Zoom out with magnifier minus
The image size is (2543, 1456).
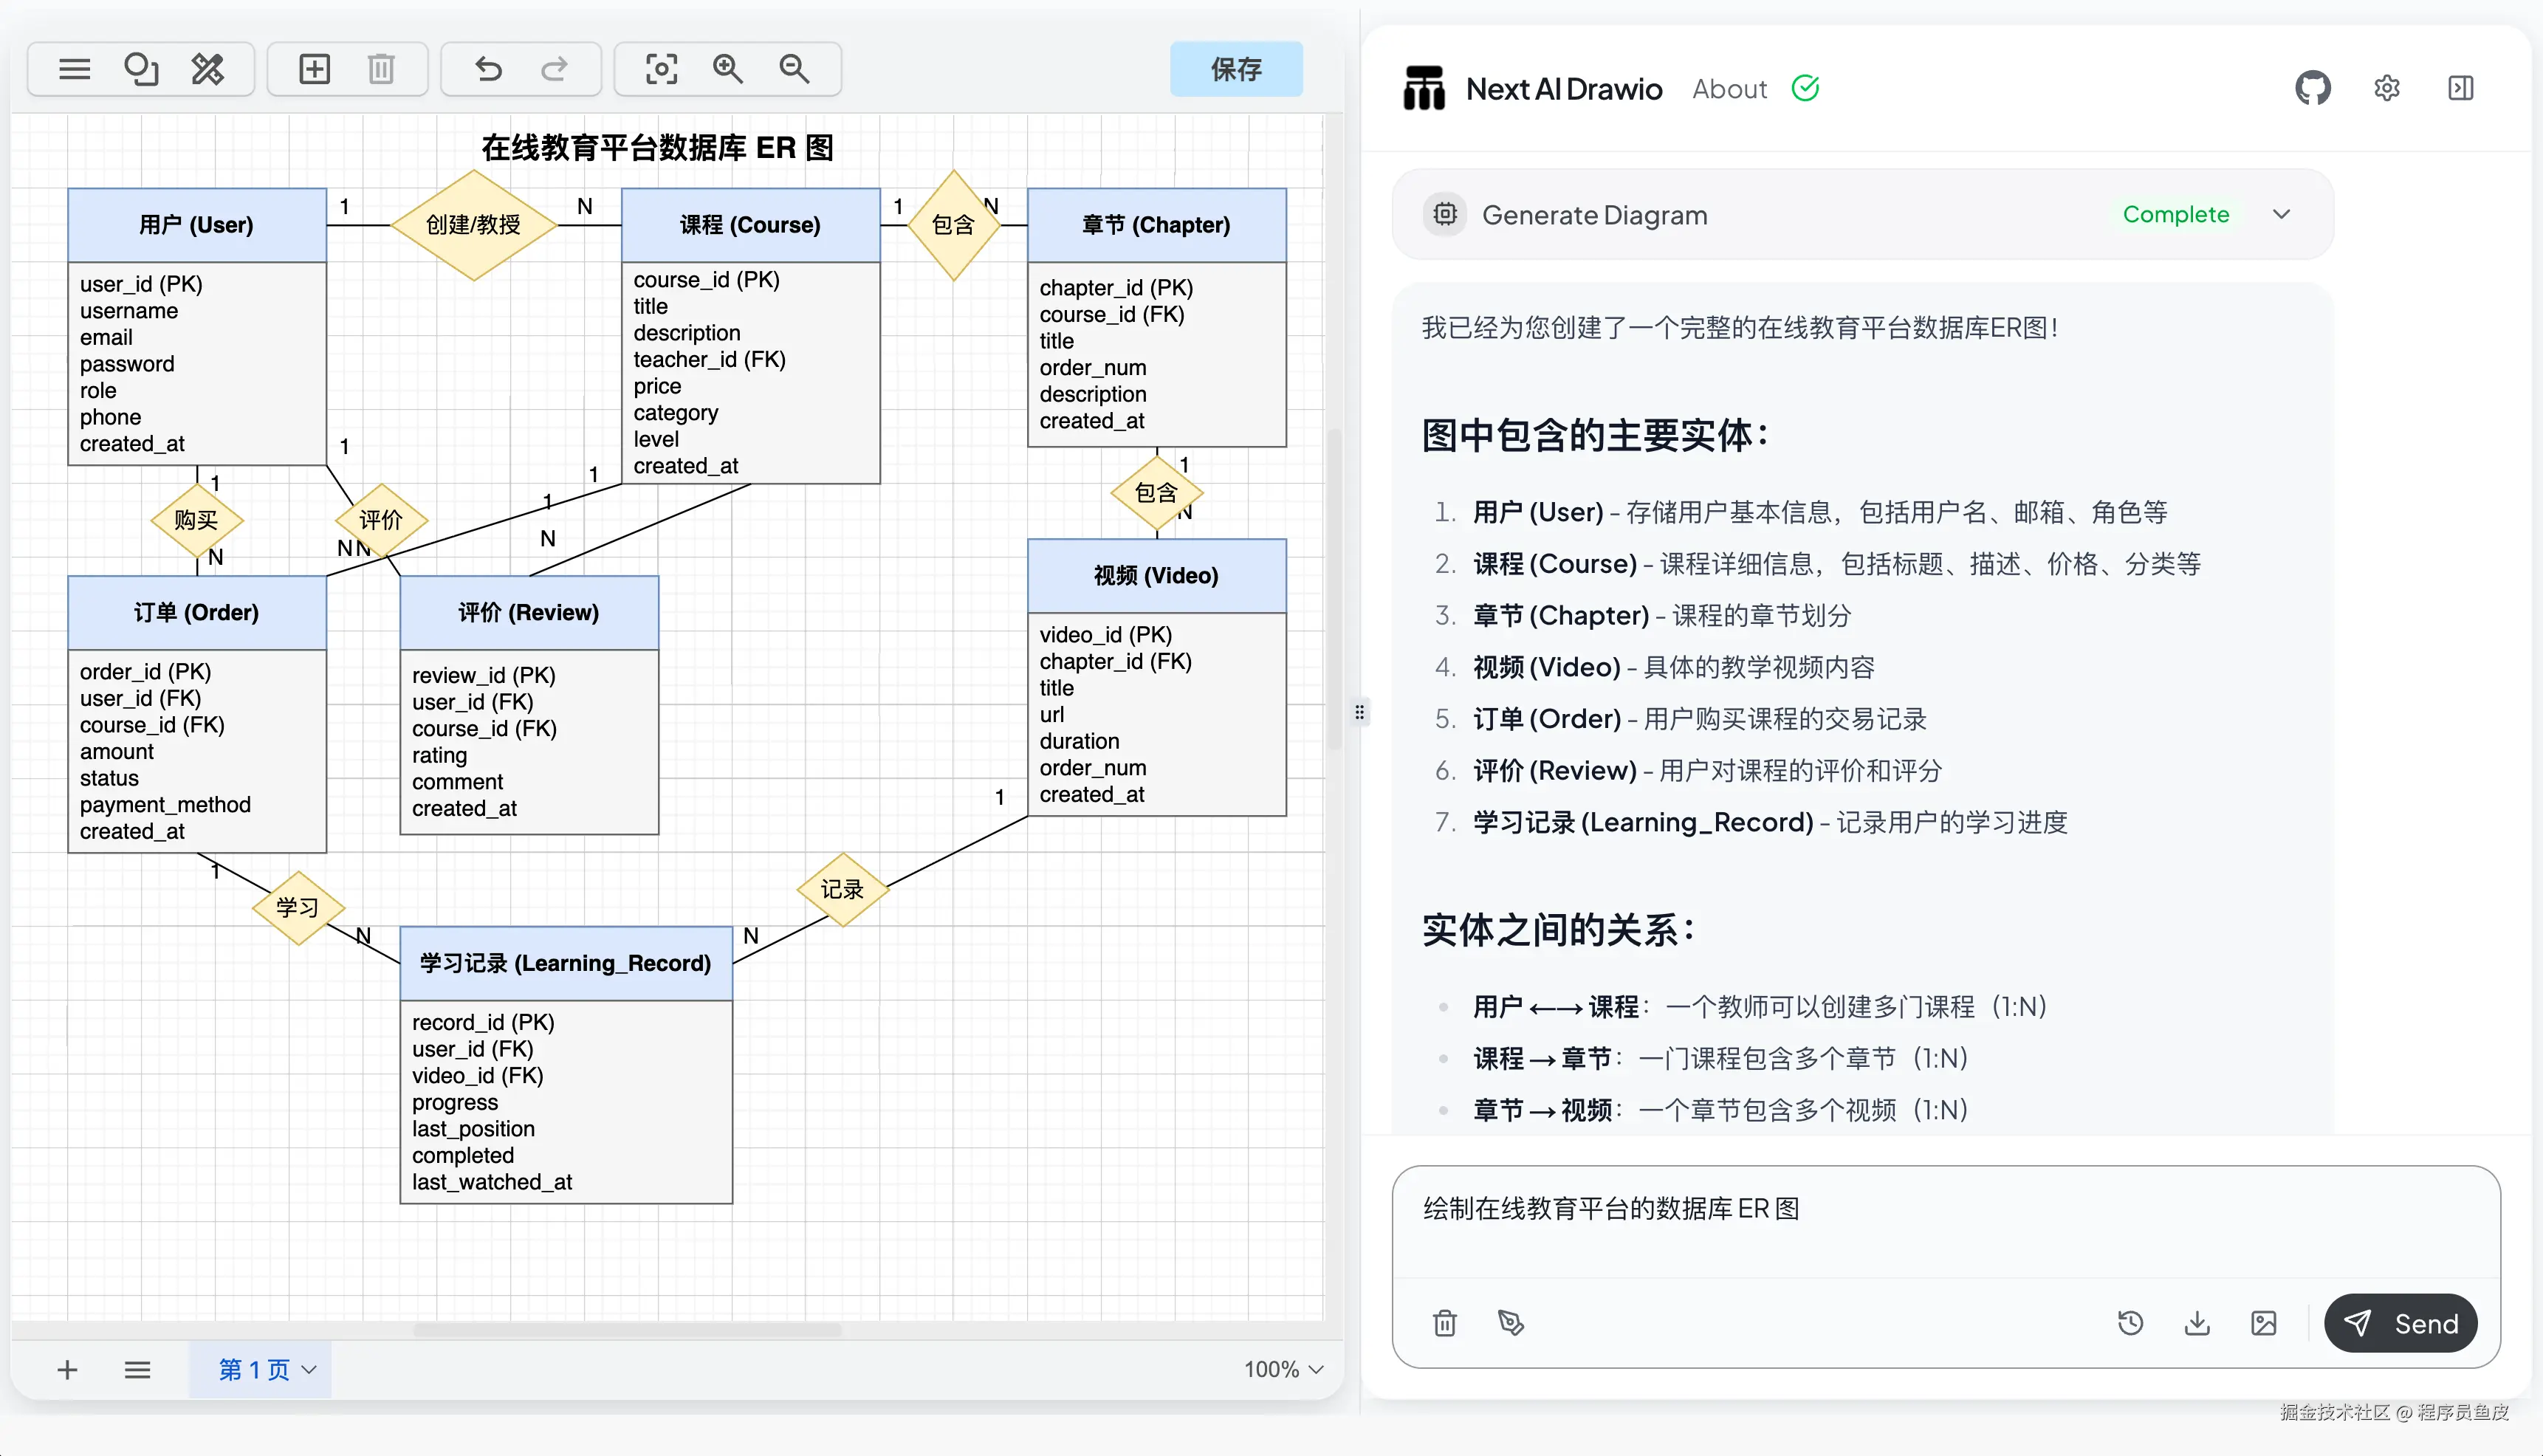794,69
